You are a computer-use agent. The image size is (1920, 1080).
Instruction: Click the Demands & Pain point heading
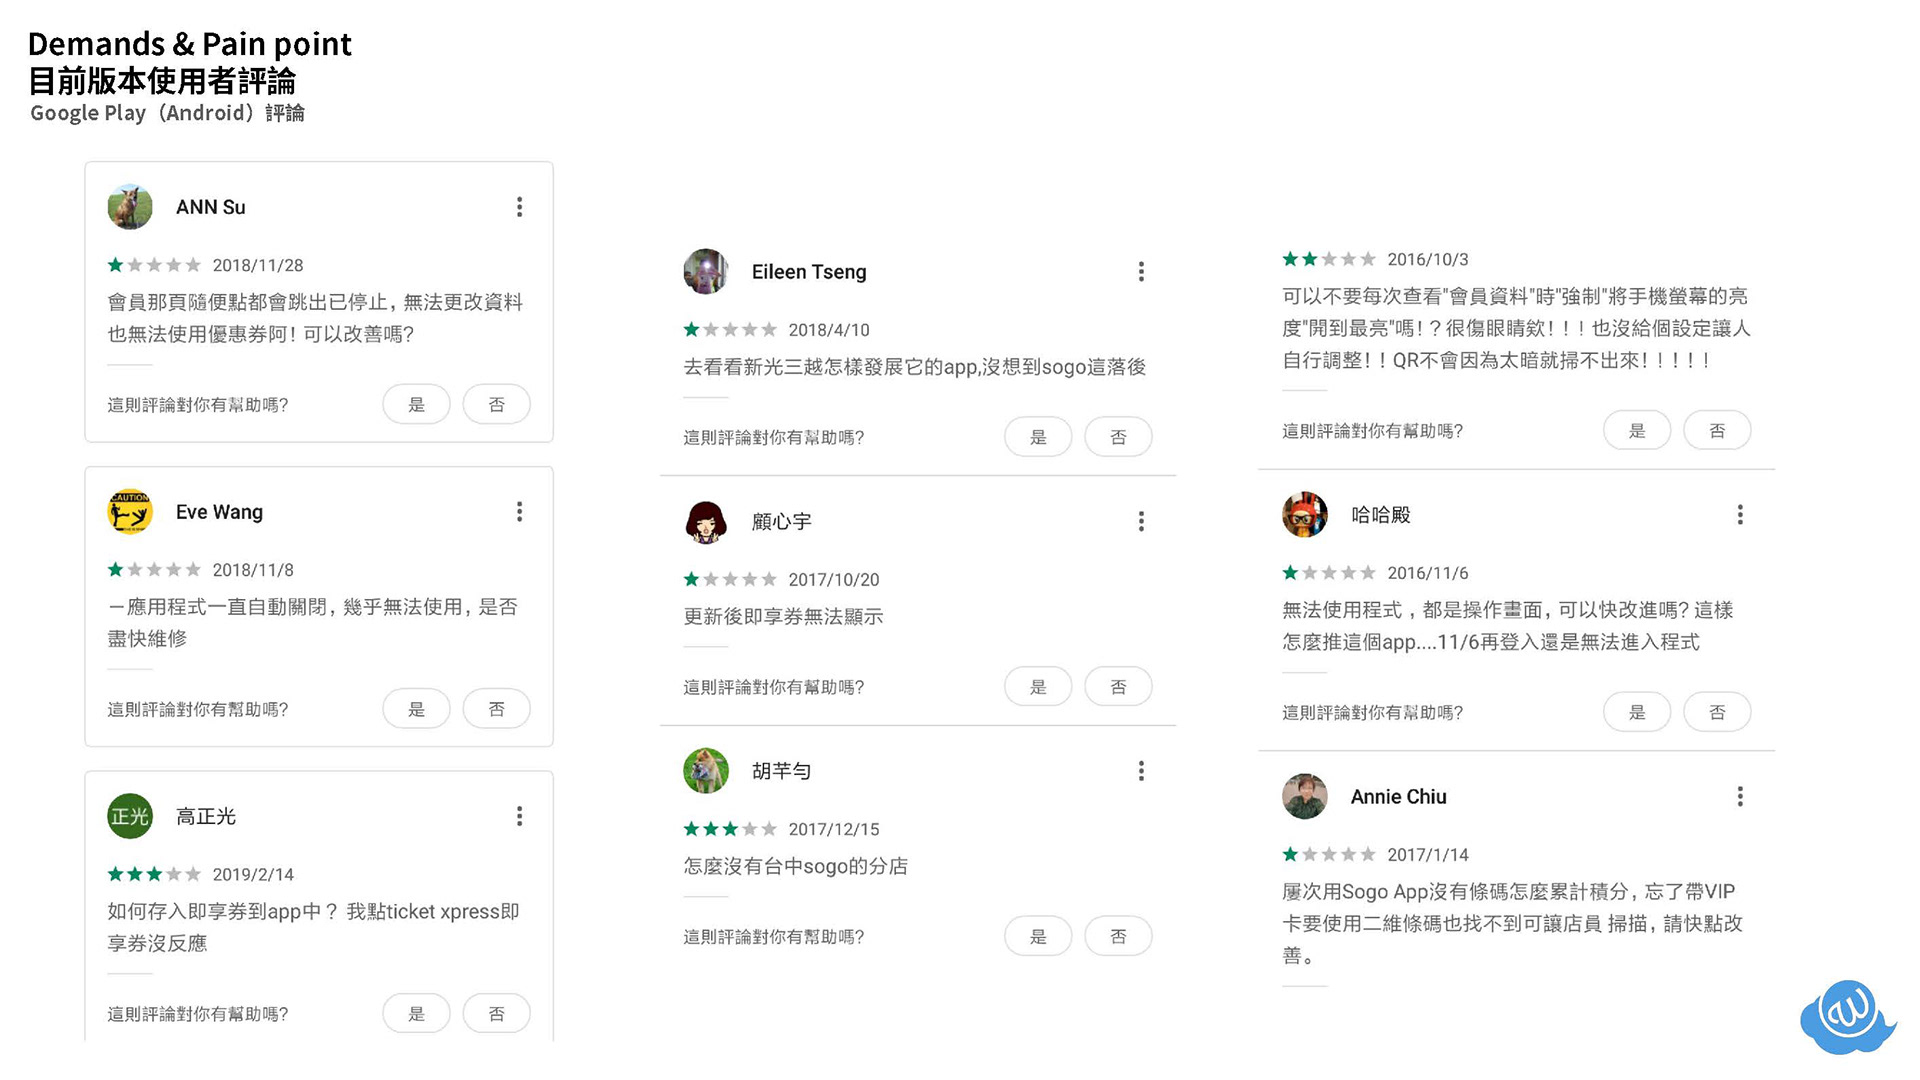coord(190,44)
